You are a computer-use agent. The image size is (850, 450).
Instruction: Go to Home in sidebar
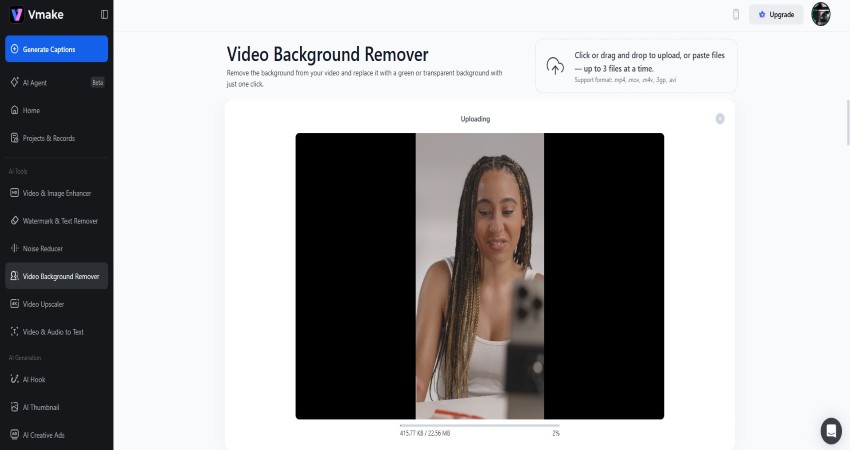click(x=31, y=110)
